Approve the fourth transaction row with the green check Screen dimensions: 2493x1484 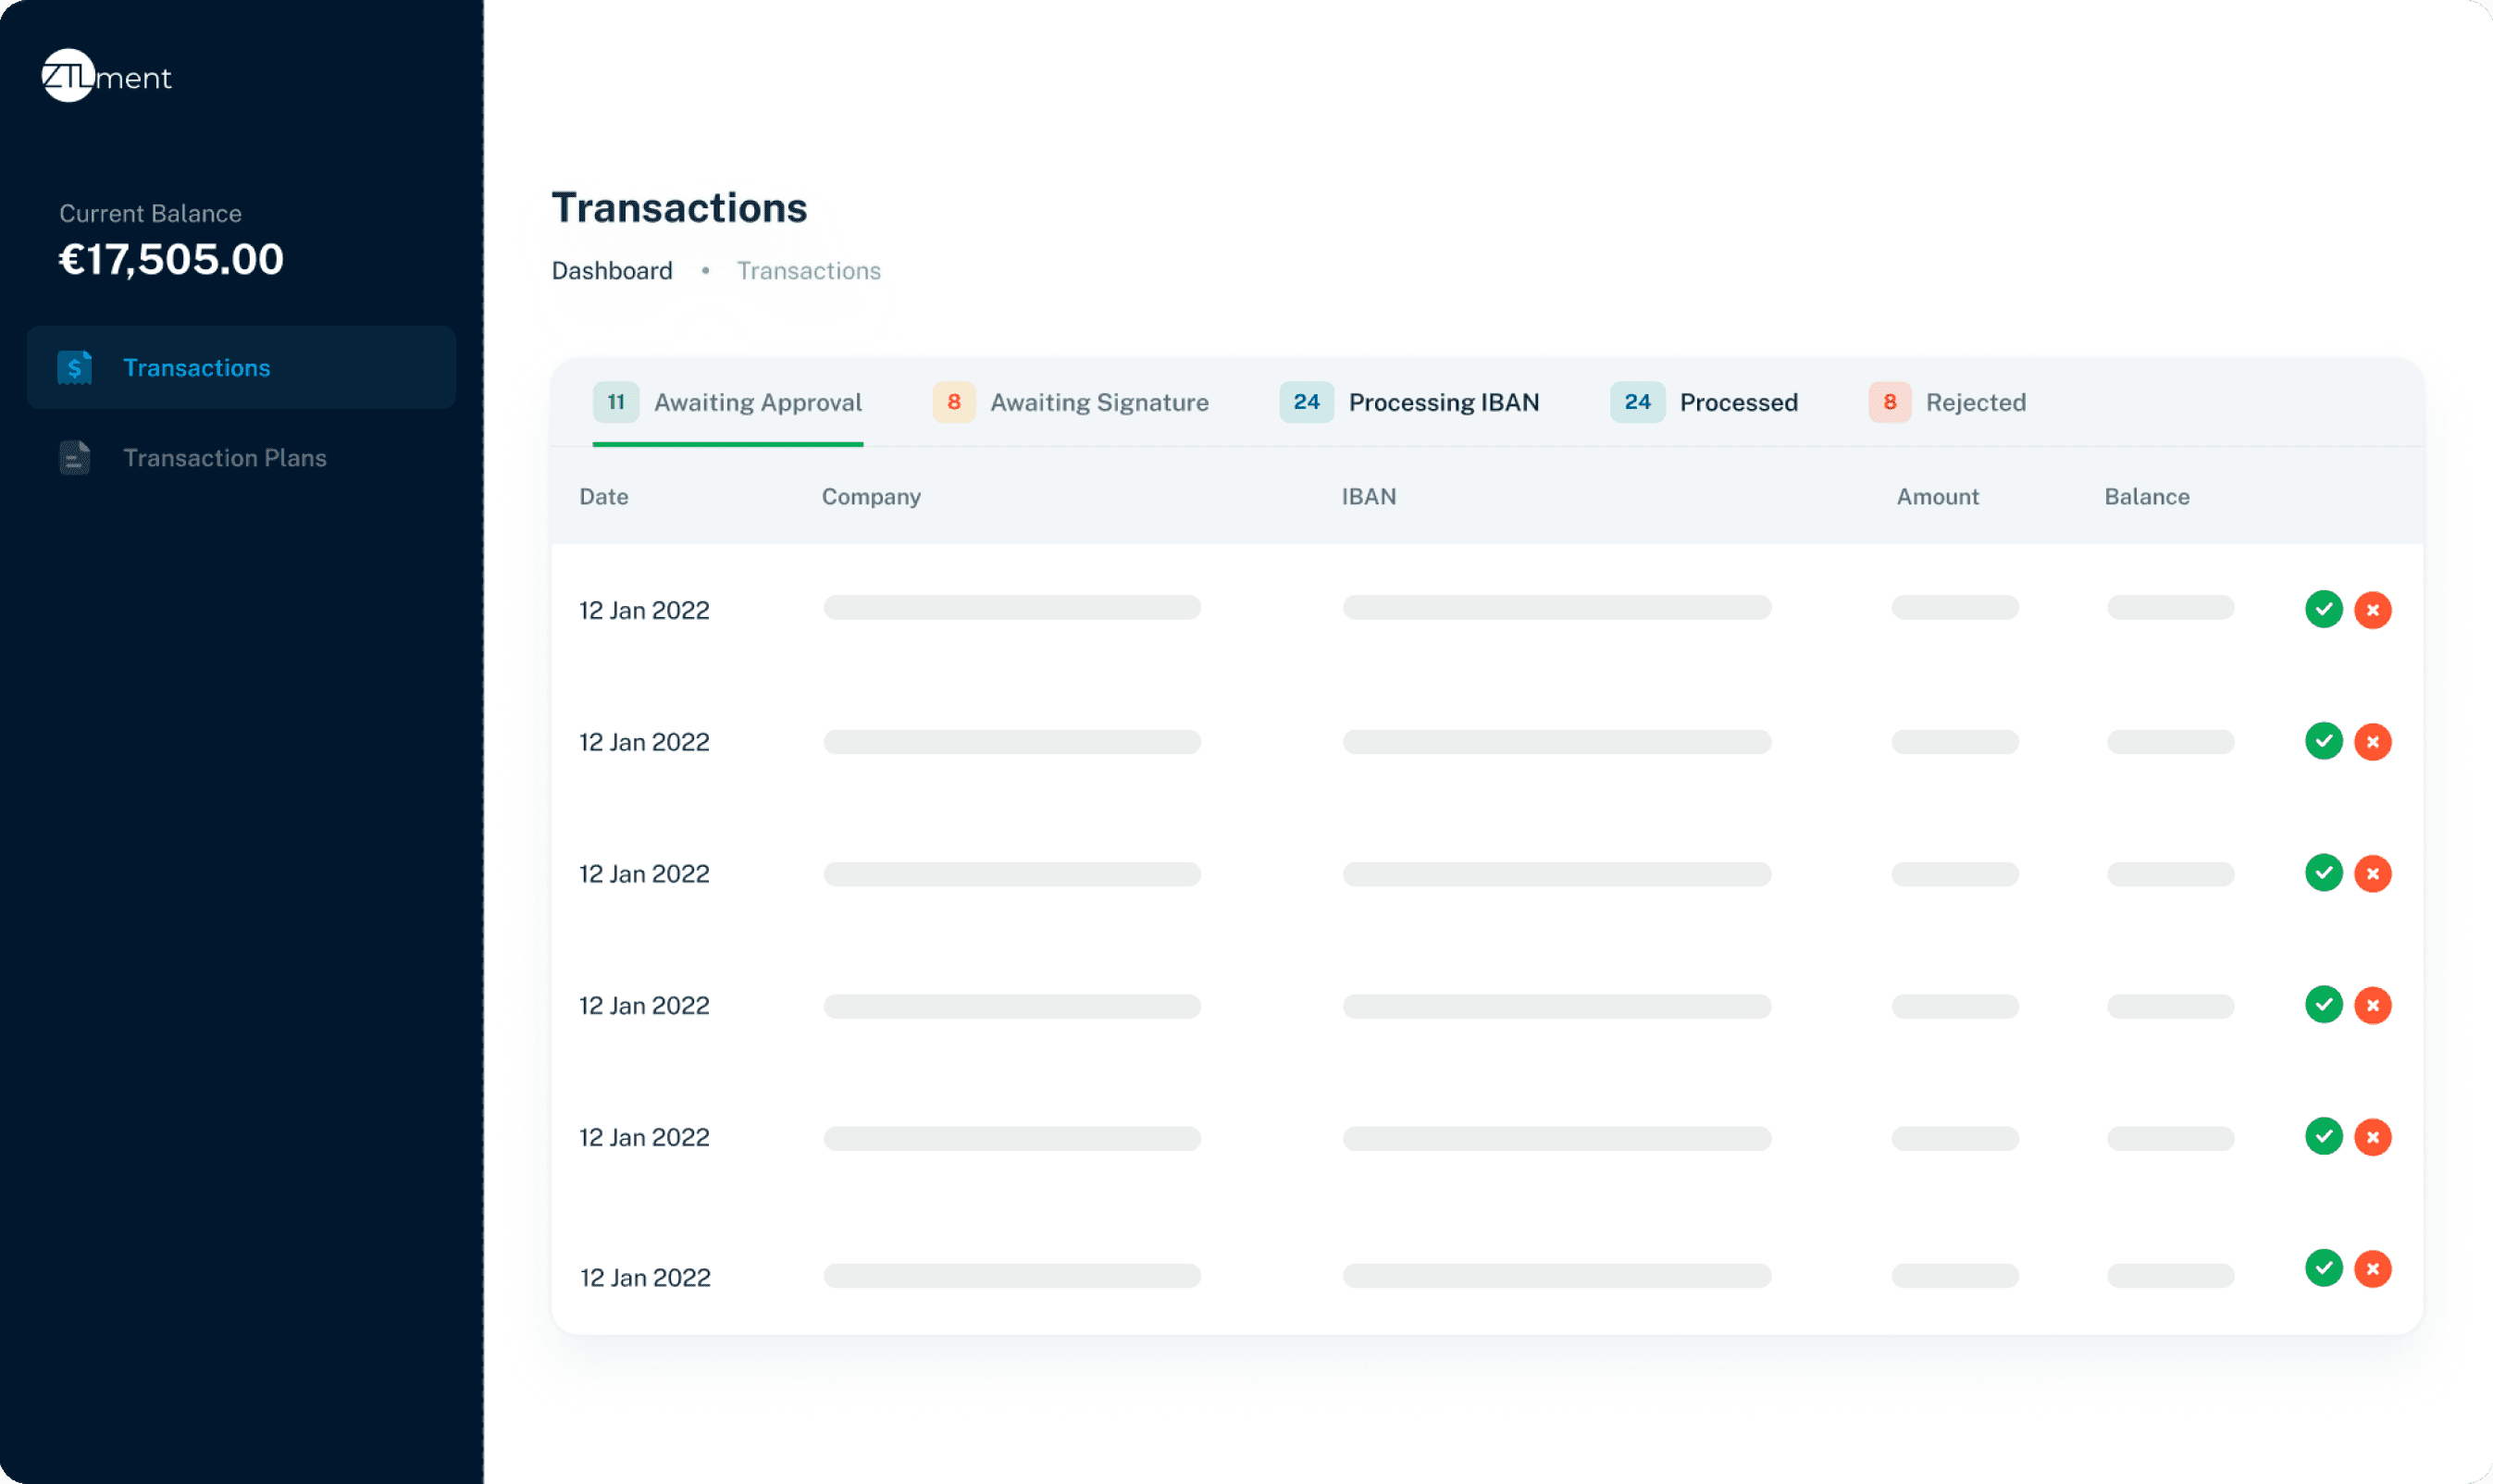point(2324,1004)
